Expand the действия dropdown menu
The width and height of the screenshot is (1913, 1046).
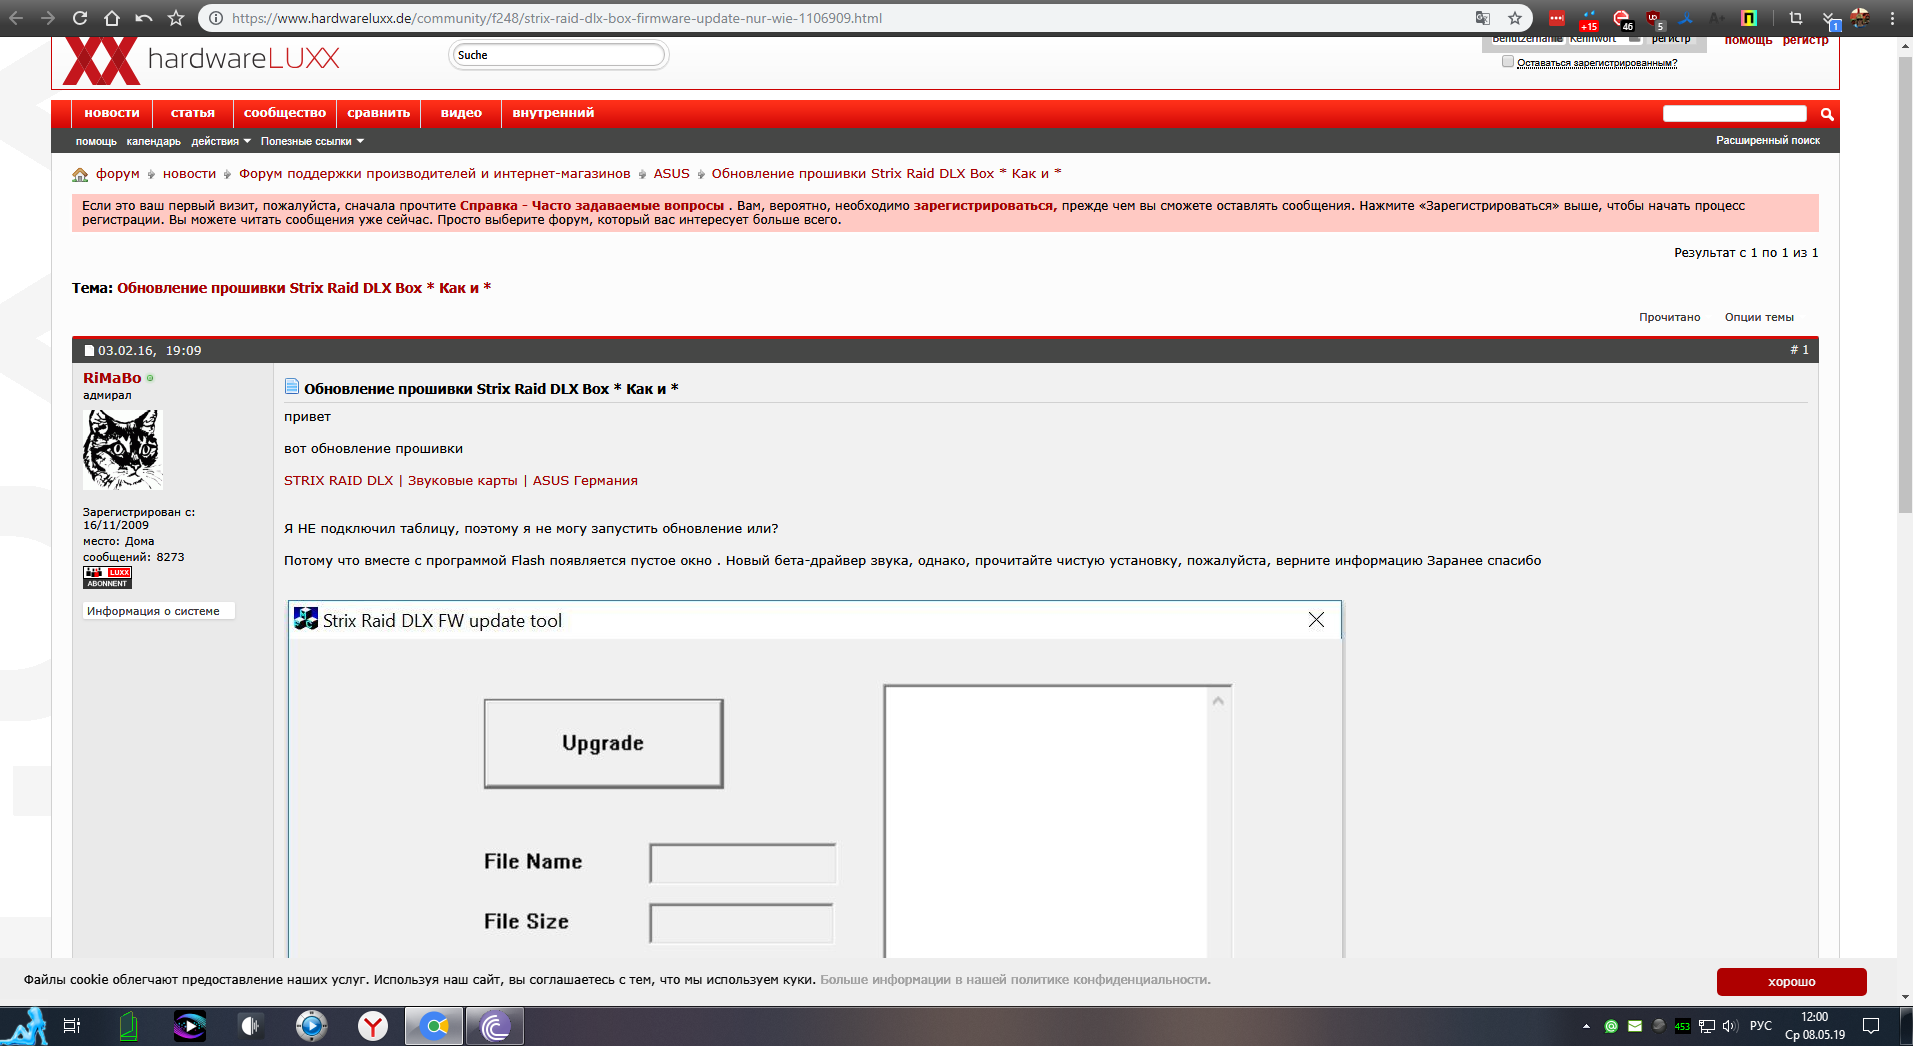coord(221,141)
